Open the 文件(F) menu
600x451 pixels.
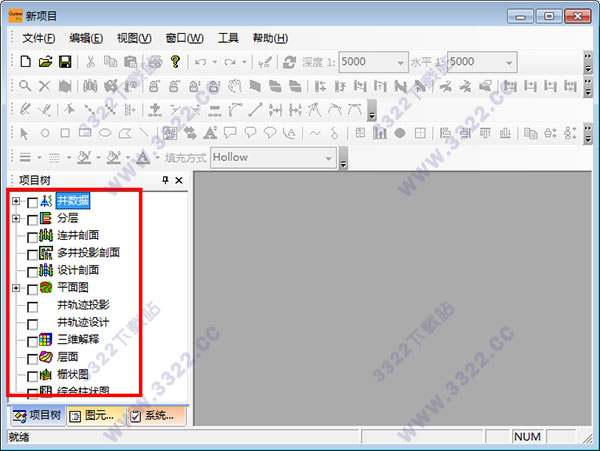click(x=38, y=38)
